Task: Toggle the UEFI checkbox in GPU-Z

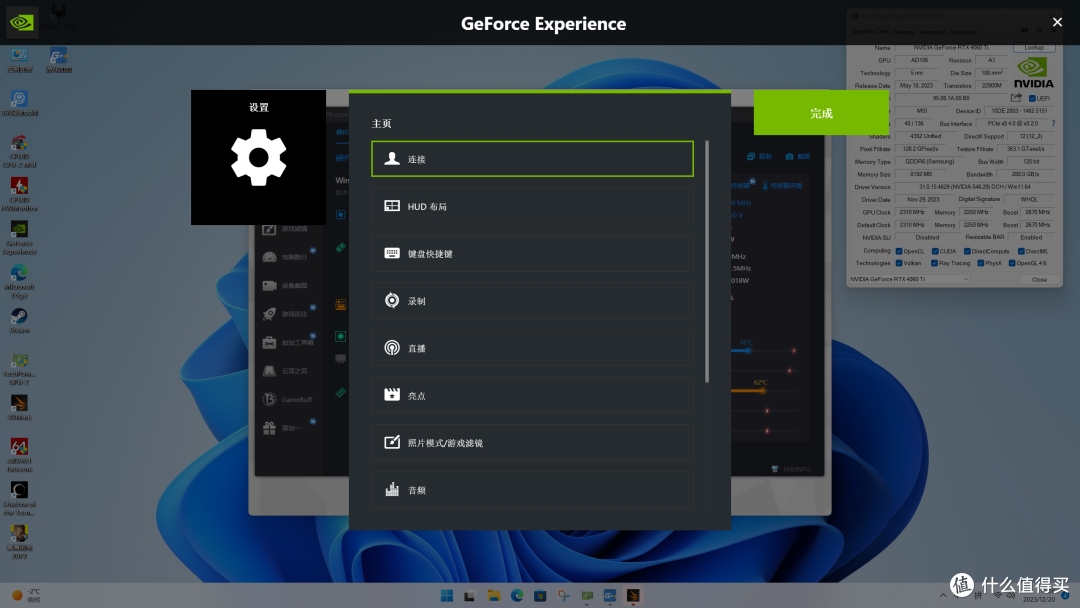Action: (x=1032, y=98)
